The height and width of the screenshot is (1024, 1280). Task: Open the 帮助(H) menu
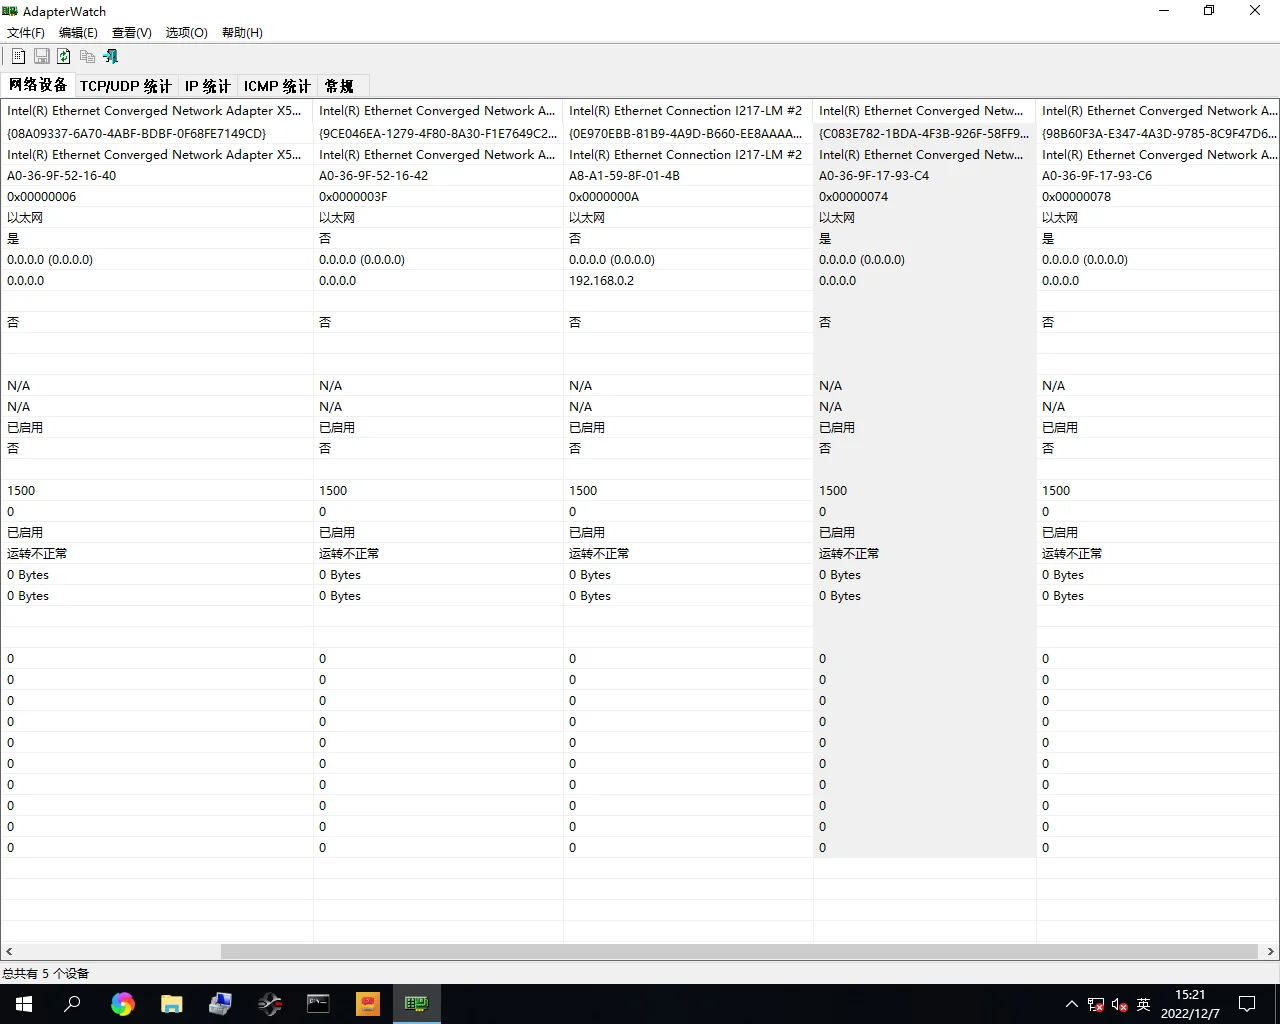click(x=242, y=33)
